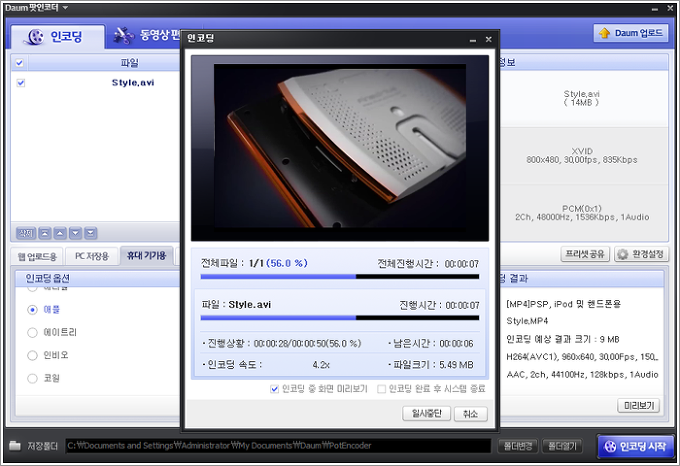This screenshot has height=466, width=680.
Task: Switch to the 동영상 편집 tab
Action: pos(147,35)
